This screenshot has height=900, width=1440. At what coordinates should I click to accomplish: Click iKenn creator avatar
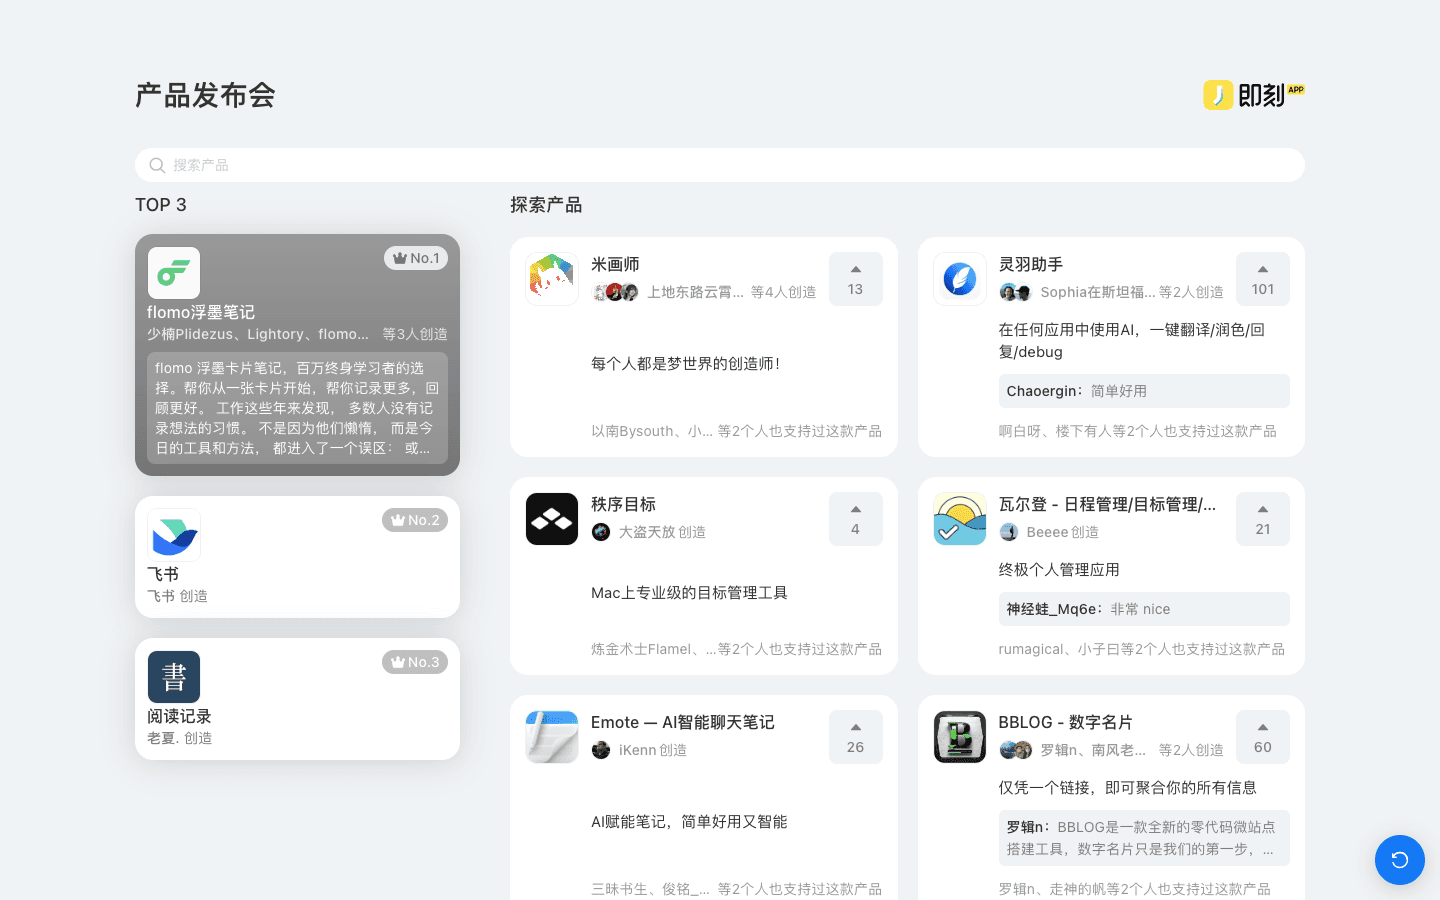pyautogui.click(x=601, y=750)
